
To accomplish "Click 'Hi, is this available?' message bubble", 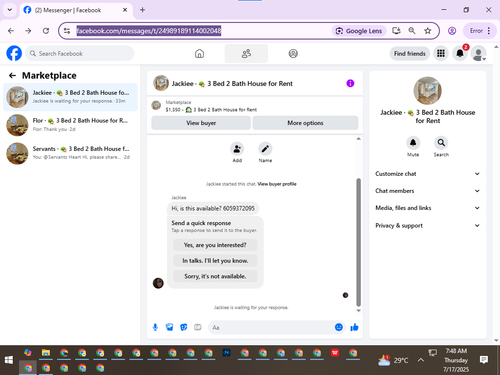I will pos(213,209).
